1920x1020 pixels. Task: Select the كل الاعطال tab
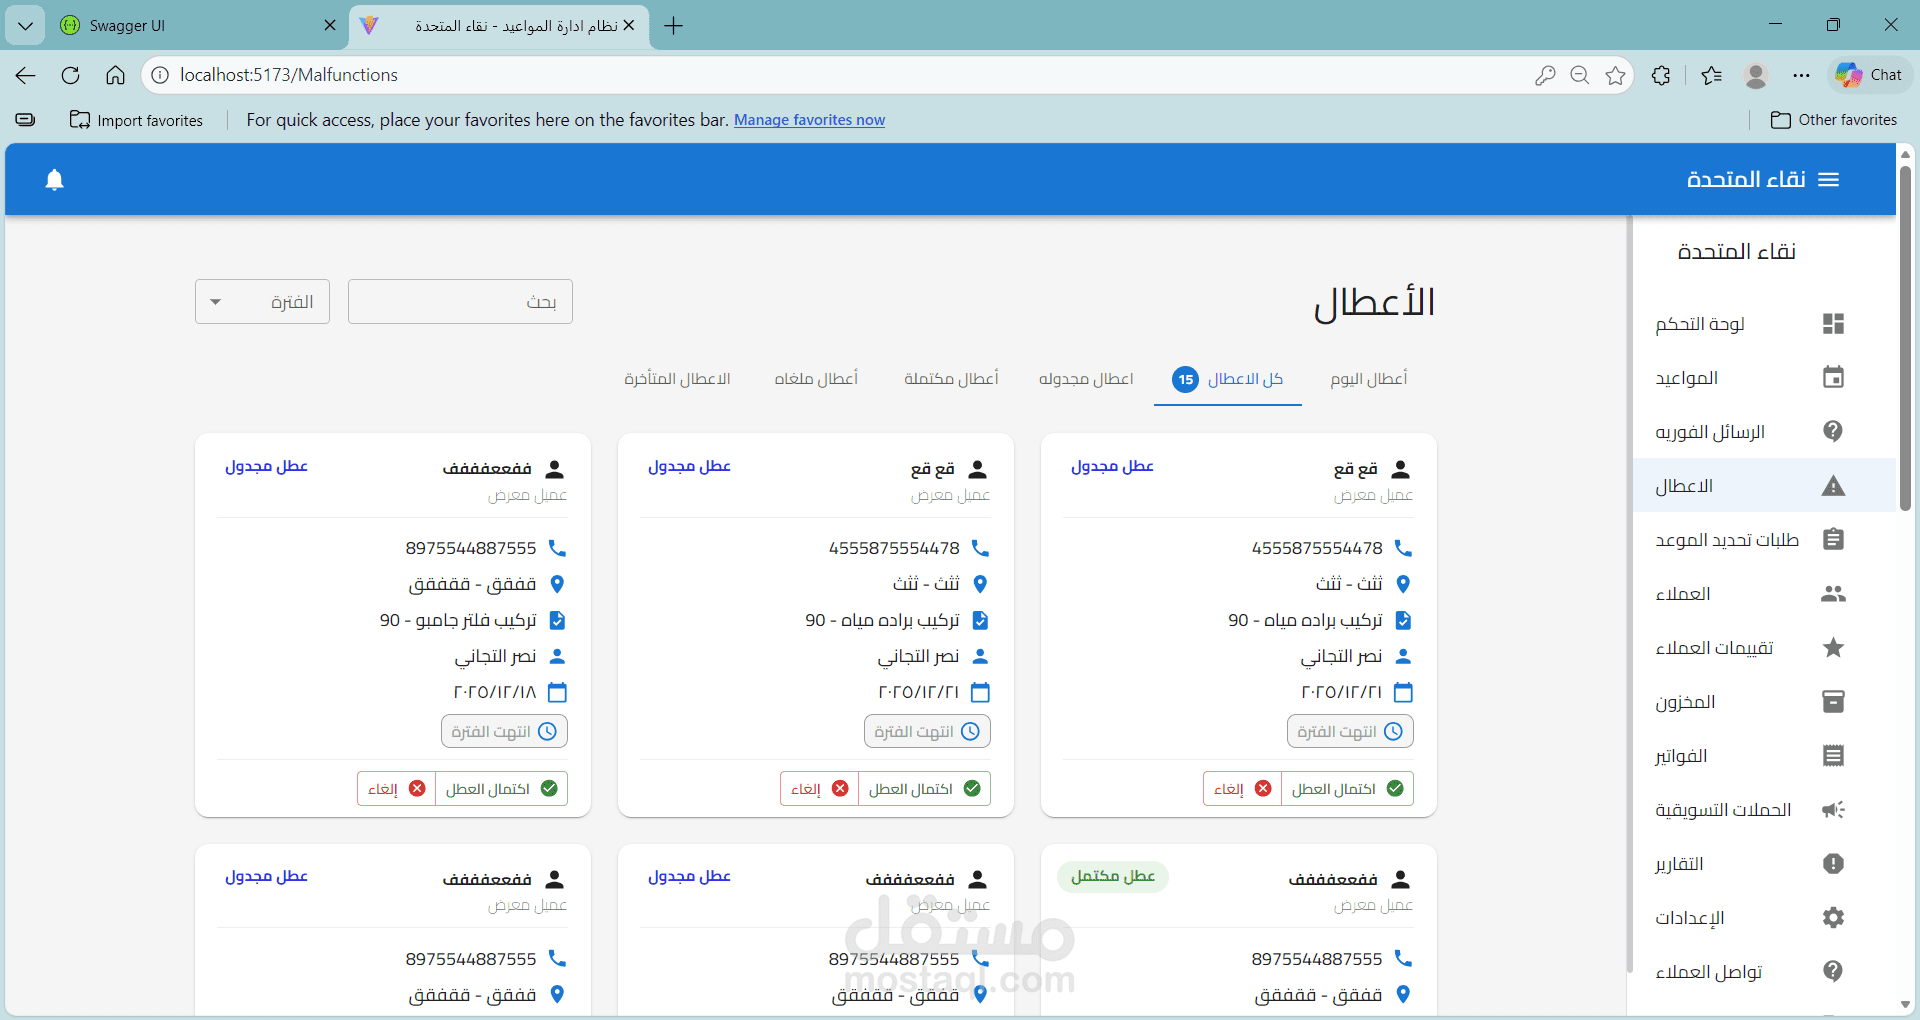1228,379
